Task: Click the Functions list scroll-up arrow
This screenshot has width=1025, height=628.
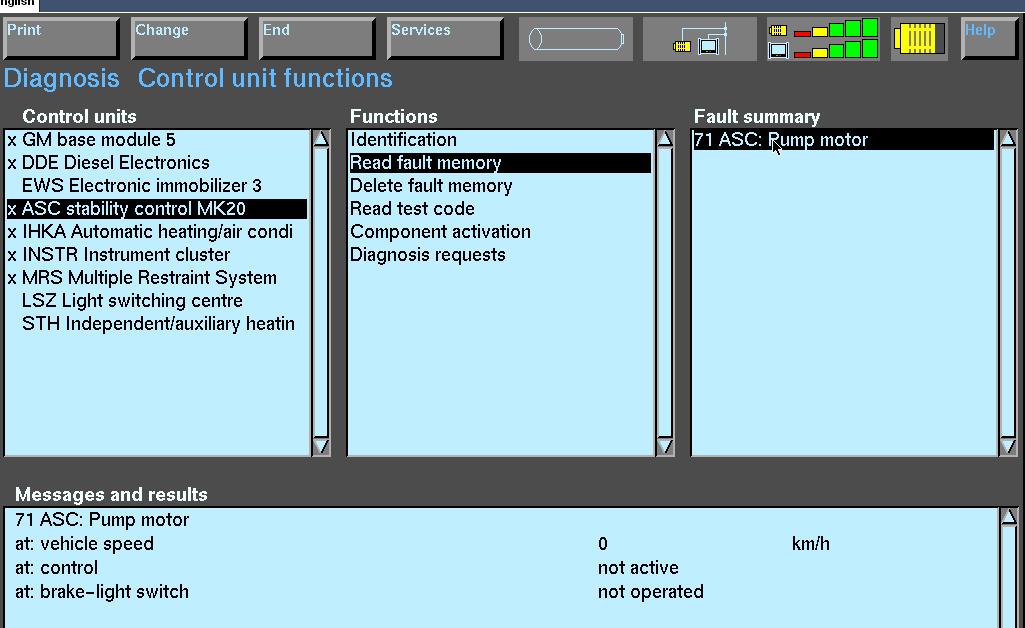Action: (665, 139)
